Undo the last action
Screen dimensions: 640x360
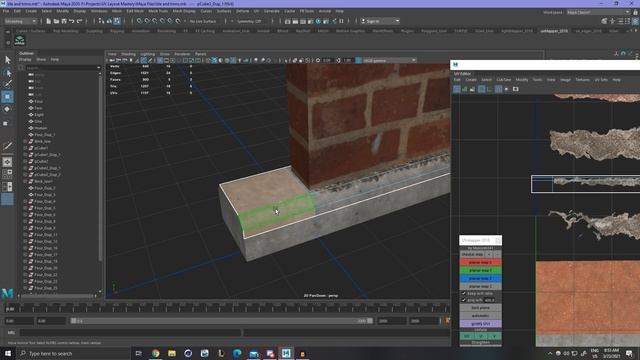(72, 21)
